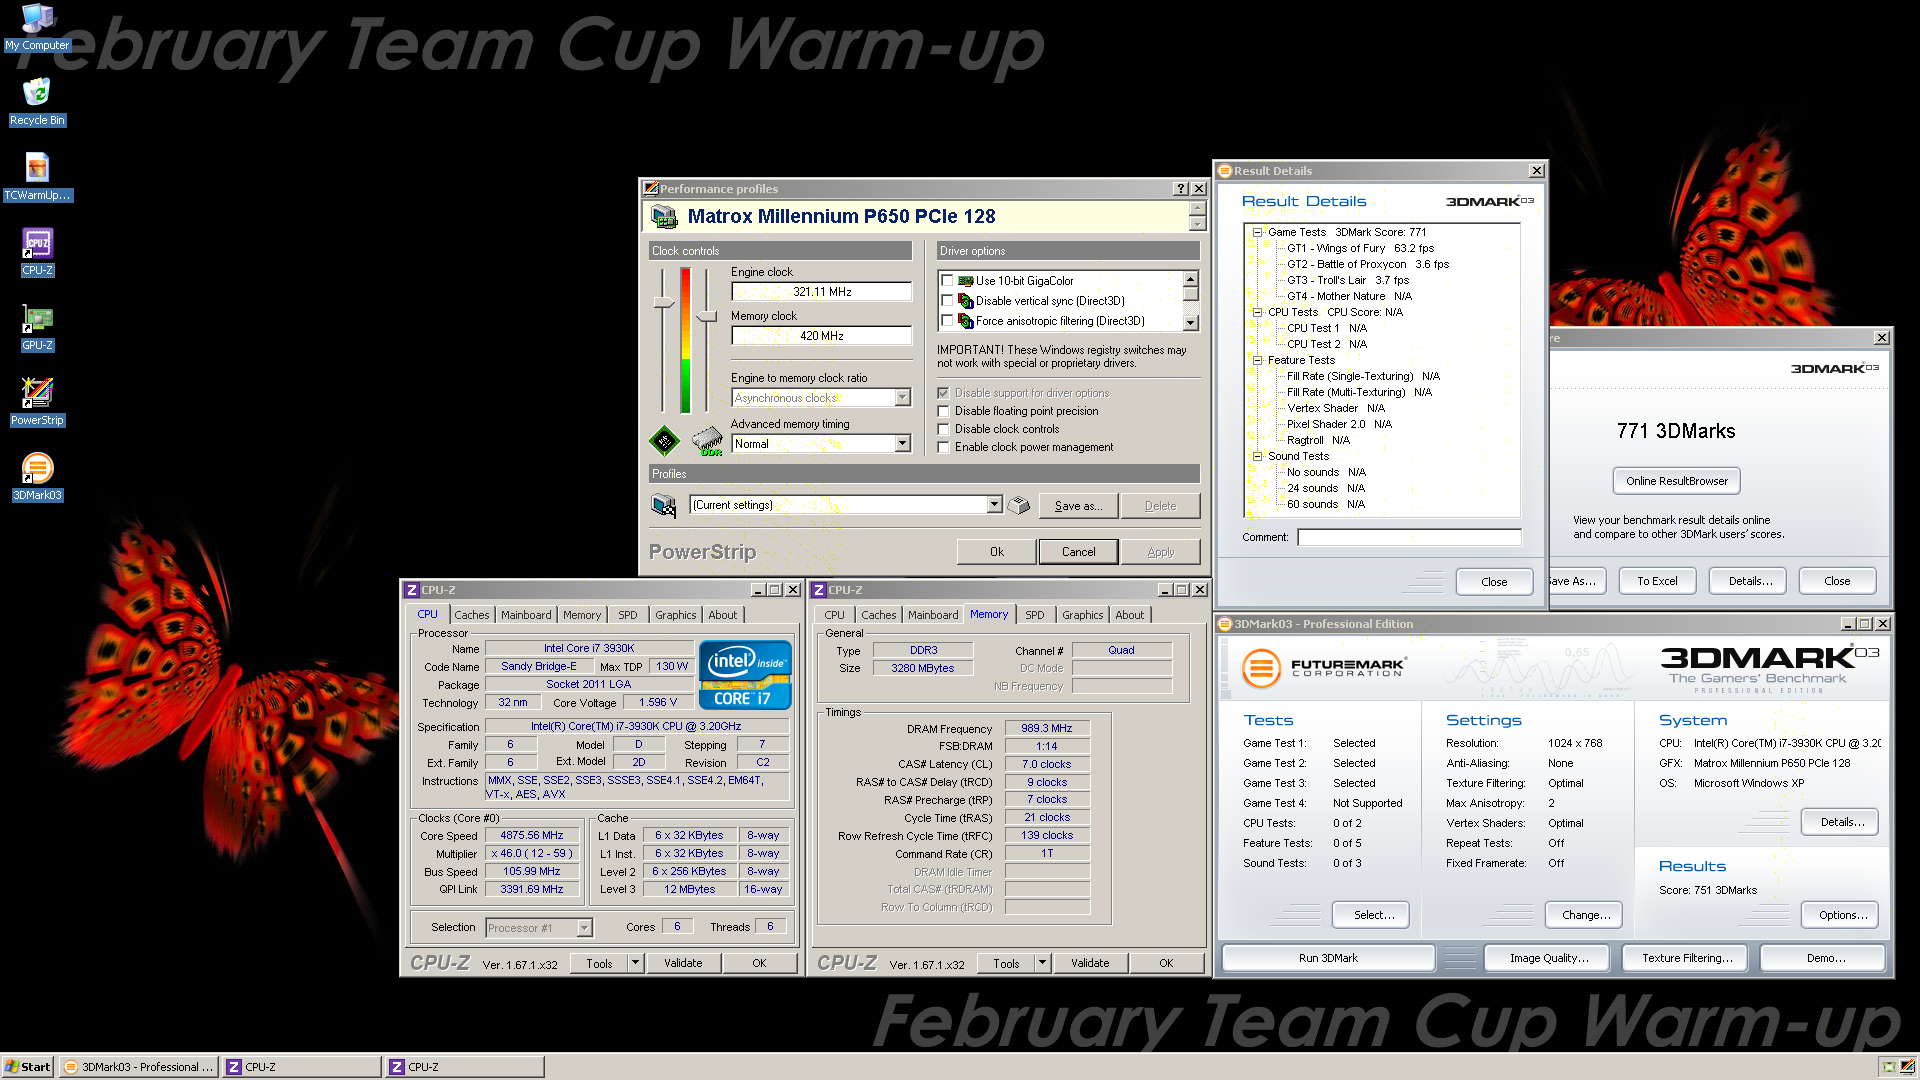The height and width of the screenshot is (1080, 1920).
Task: Open the Tools dropdown arrow in left CPU-Z window
Action: pos(635,963)
